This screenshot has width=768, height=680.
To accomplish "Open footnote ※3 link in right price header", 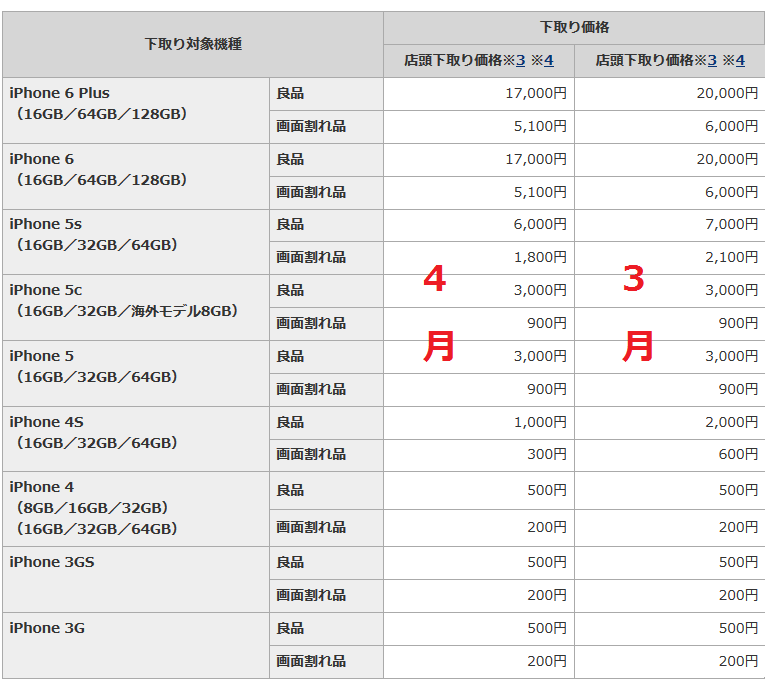I will coord(712,61).
